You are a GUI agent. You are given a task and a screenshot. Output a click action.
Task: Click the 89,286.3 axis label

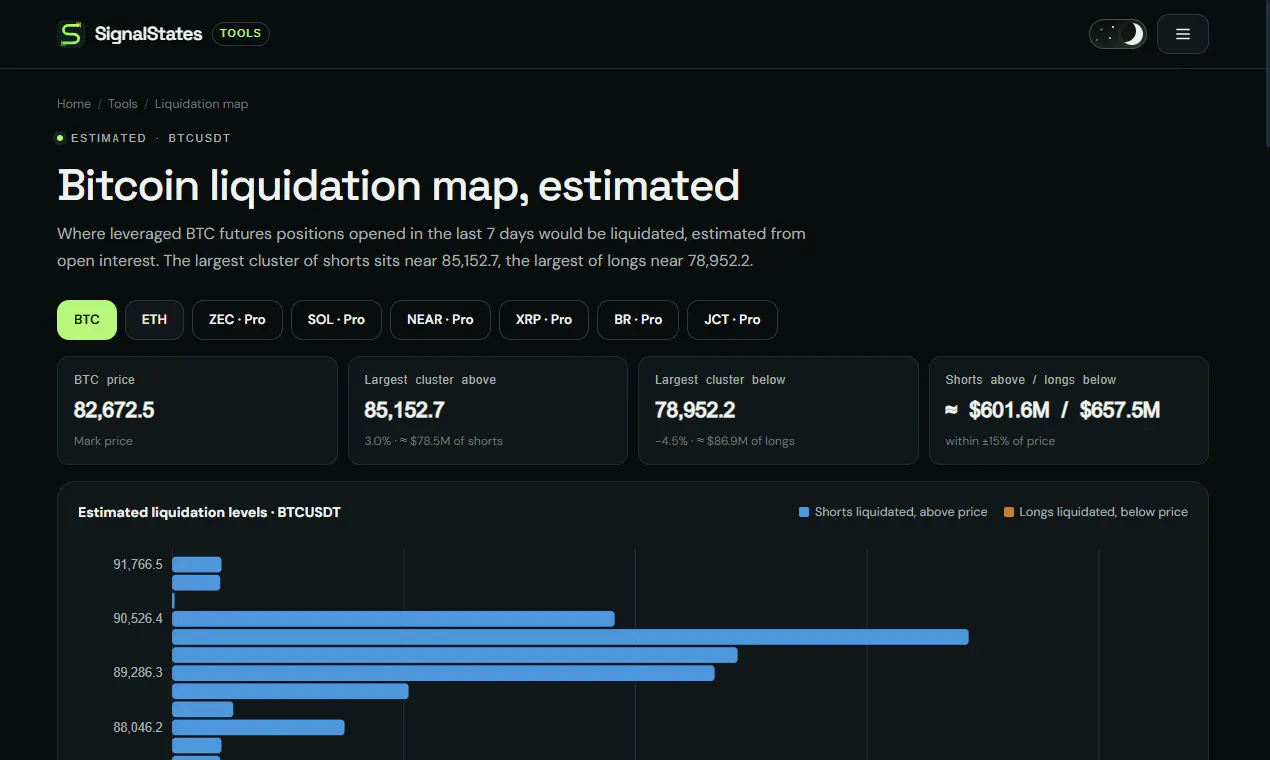pyautogui.click(x=138, y=673)
